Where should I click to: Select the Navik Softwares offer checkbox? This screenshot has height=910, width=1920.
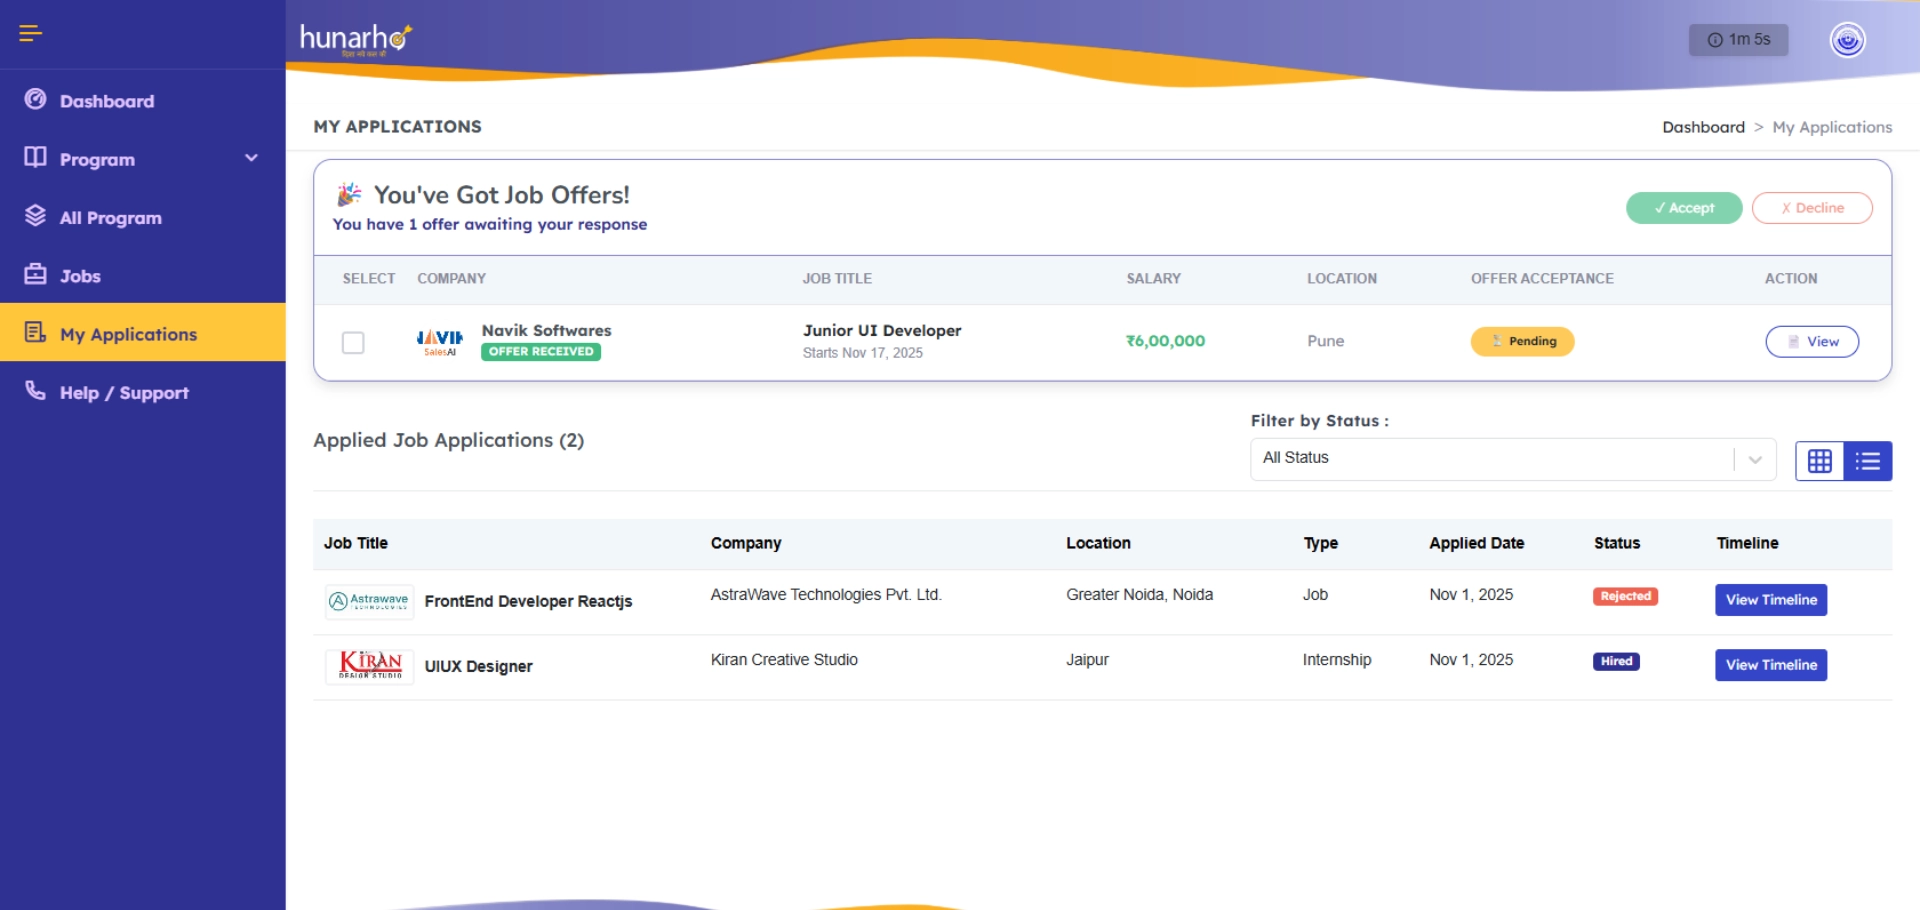[353, 342]
